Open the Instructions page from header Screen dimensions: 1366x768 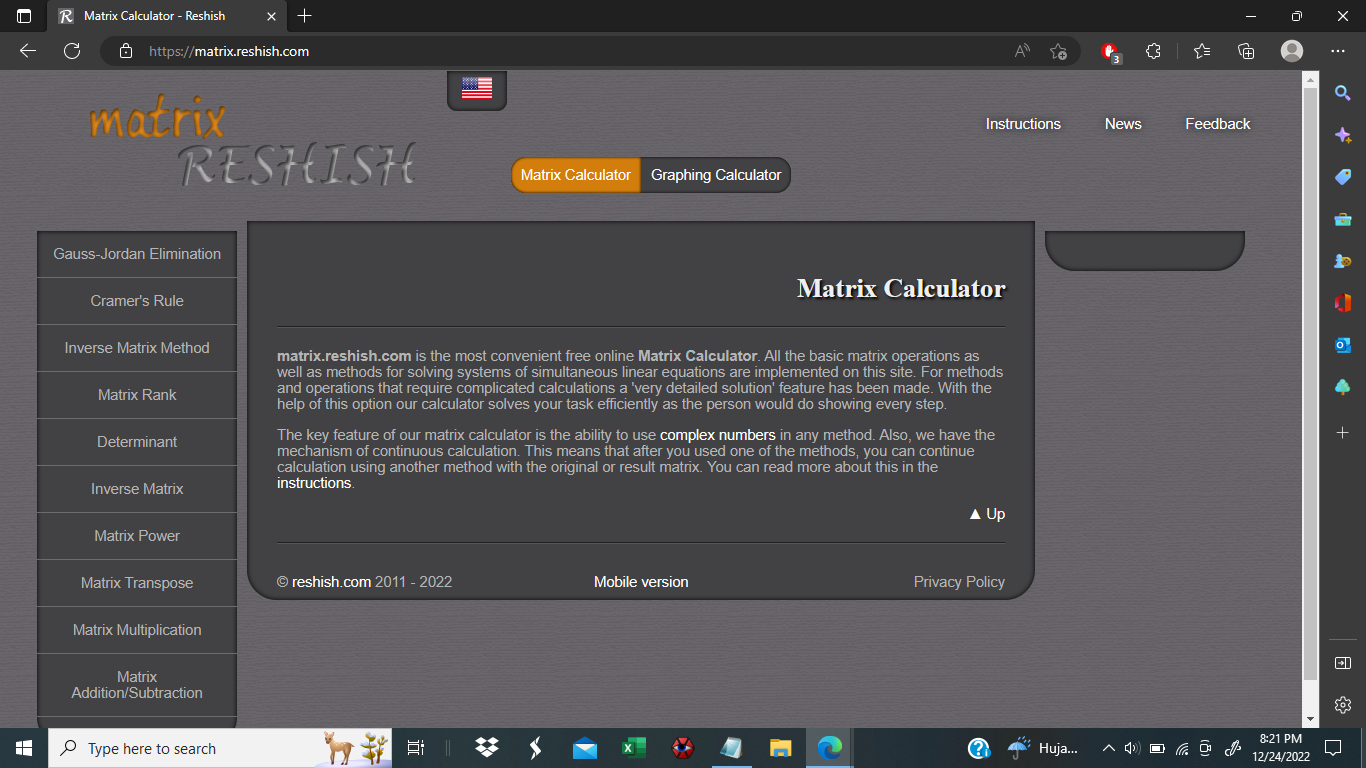point(1023,124)
